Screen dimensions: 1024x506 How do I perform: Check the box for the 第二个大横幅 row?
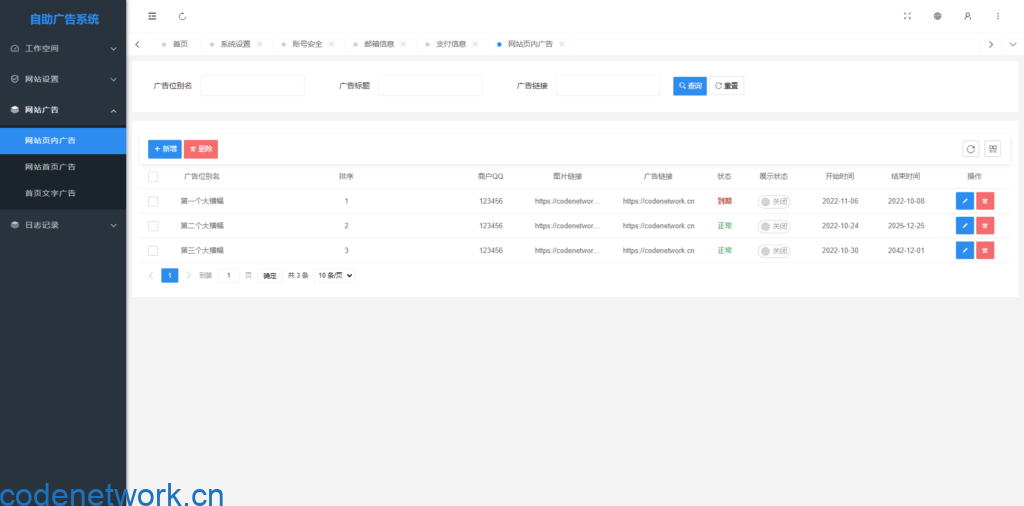tap(153, 226)
